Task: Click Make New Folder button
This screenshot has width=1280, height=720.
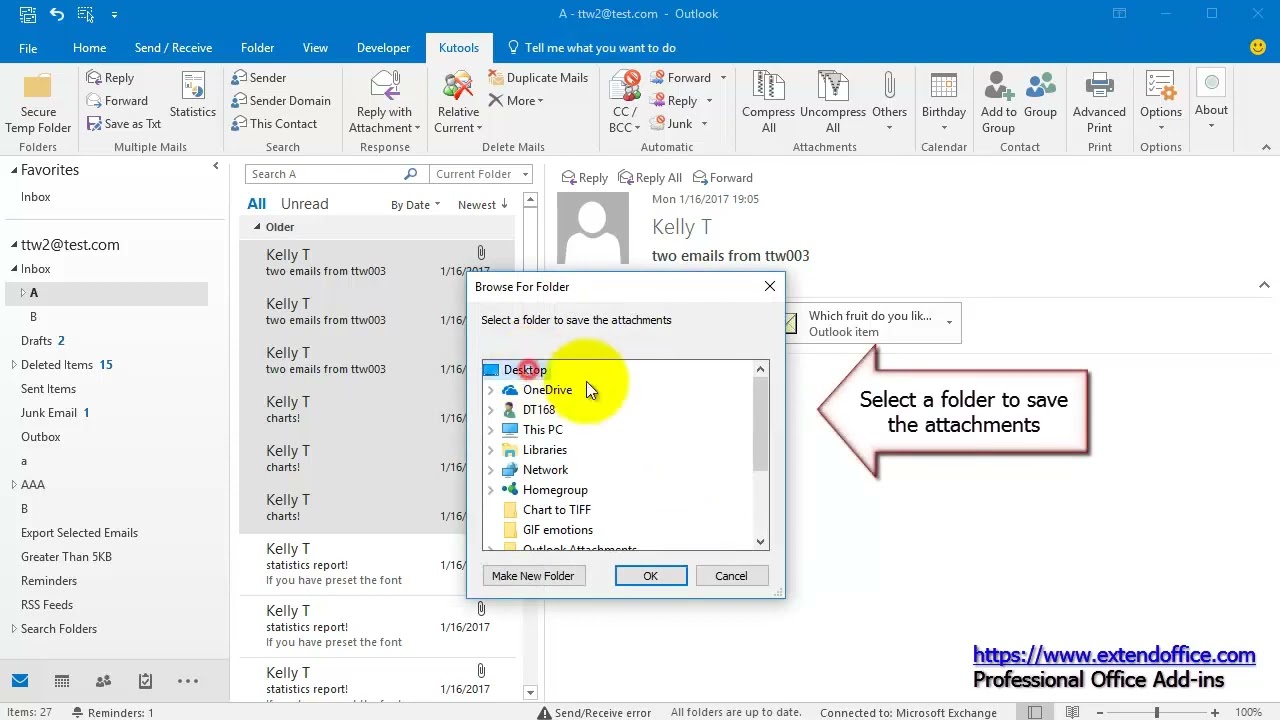Action: tap(533, 576)
